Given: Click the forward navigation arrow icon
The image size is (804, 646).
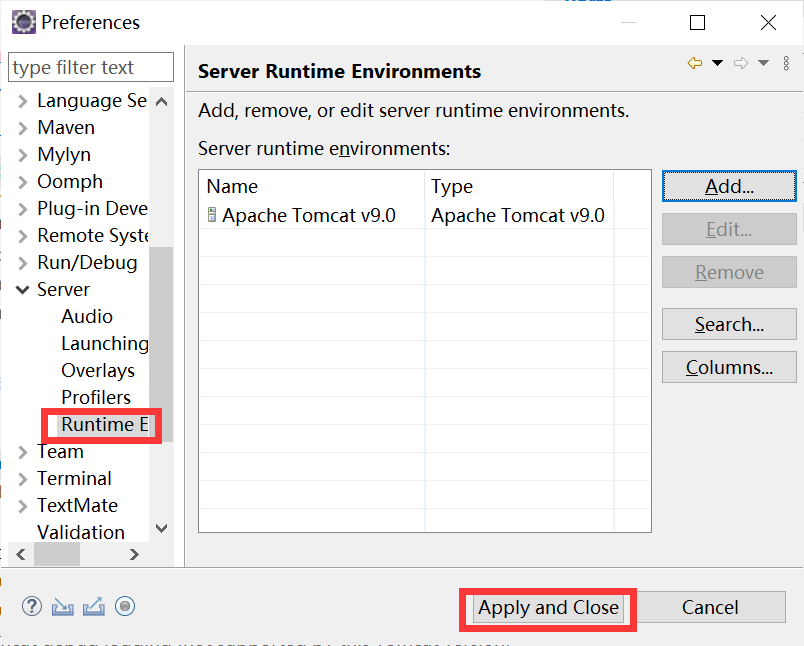Looking at the screenshot, I should click(x=740, y=63).
